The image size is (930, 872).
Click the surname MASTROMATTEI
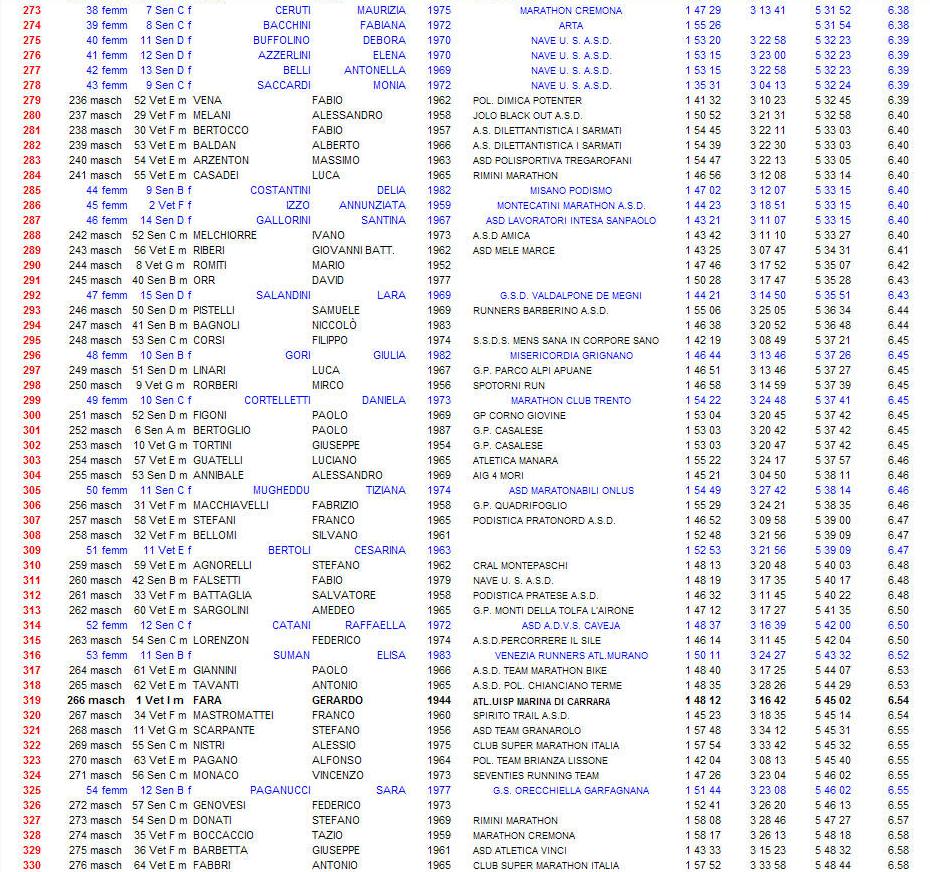coord(233,715)
